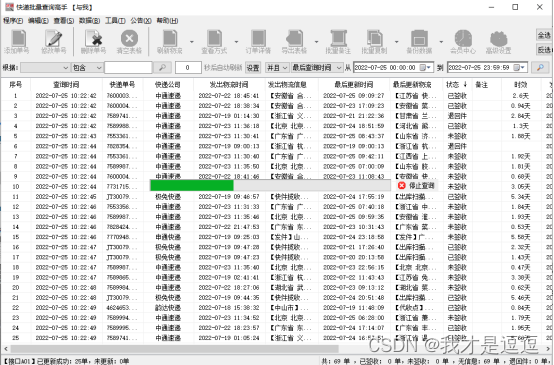
Task: Click the 查询时间 column header
Action: coord(66,84)
